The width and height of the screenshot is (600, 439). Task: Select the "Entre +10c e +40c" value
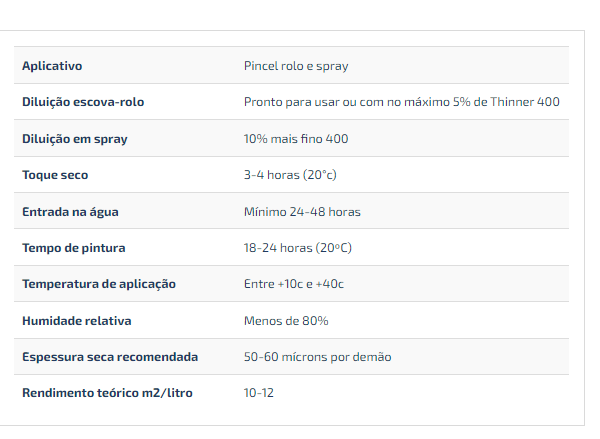pos(293,284)
